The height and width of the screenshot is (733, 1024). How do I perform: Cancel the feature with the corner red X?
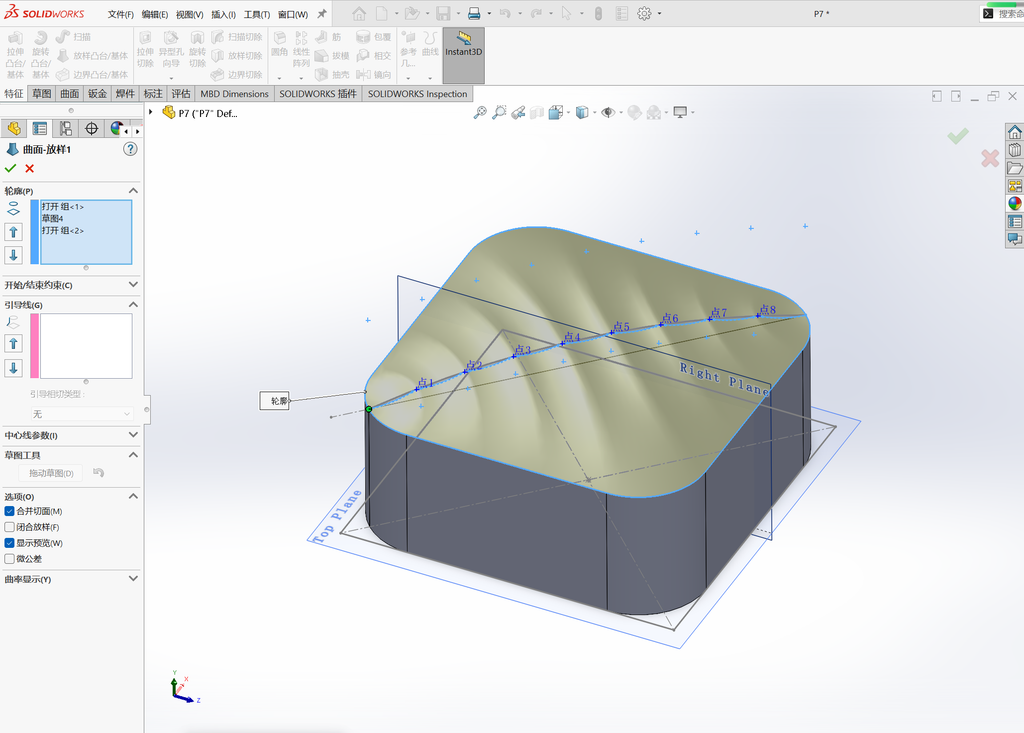990,158
